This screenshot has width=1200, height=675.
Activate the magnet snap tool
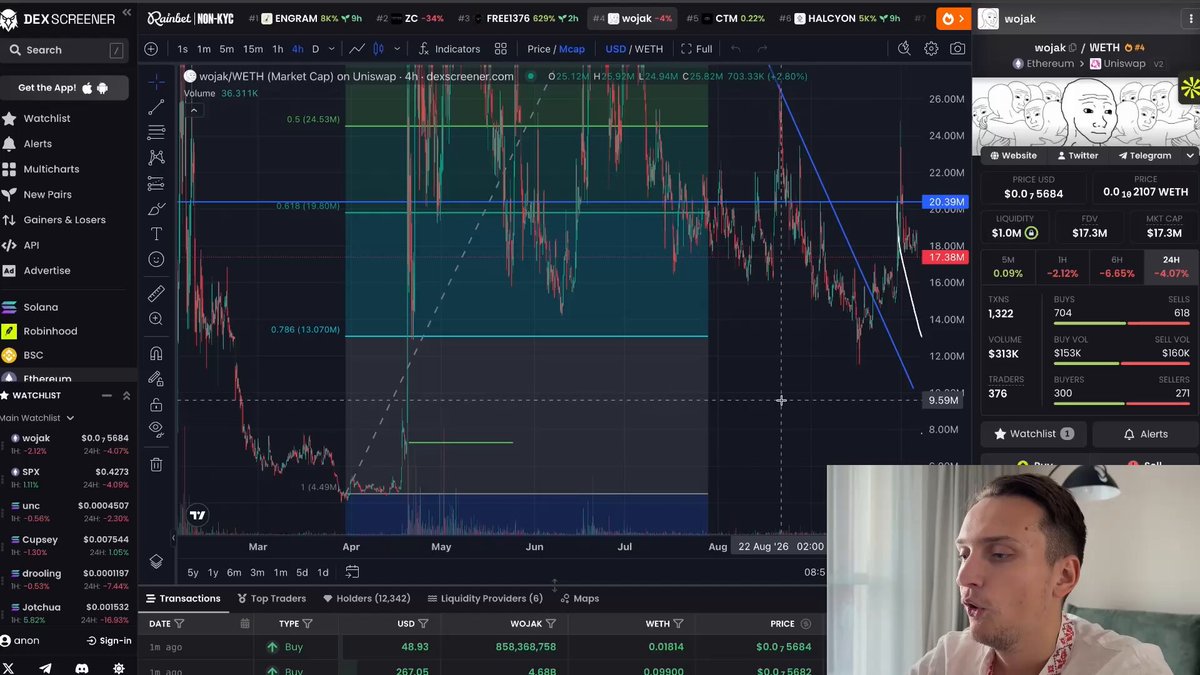coord(156,353)
